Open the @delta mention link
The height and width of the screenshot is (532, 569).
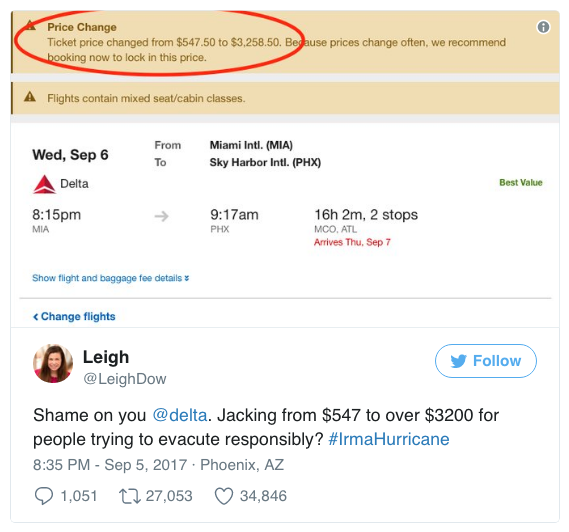180,415
